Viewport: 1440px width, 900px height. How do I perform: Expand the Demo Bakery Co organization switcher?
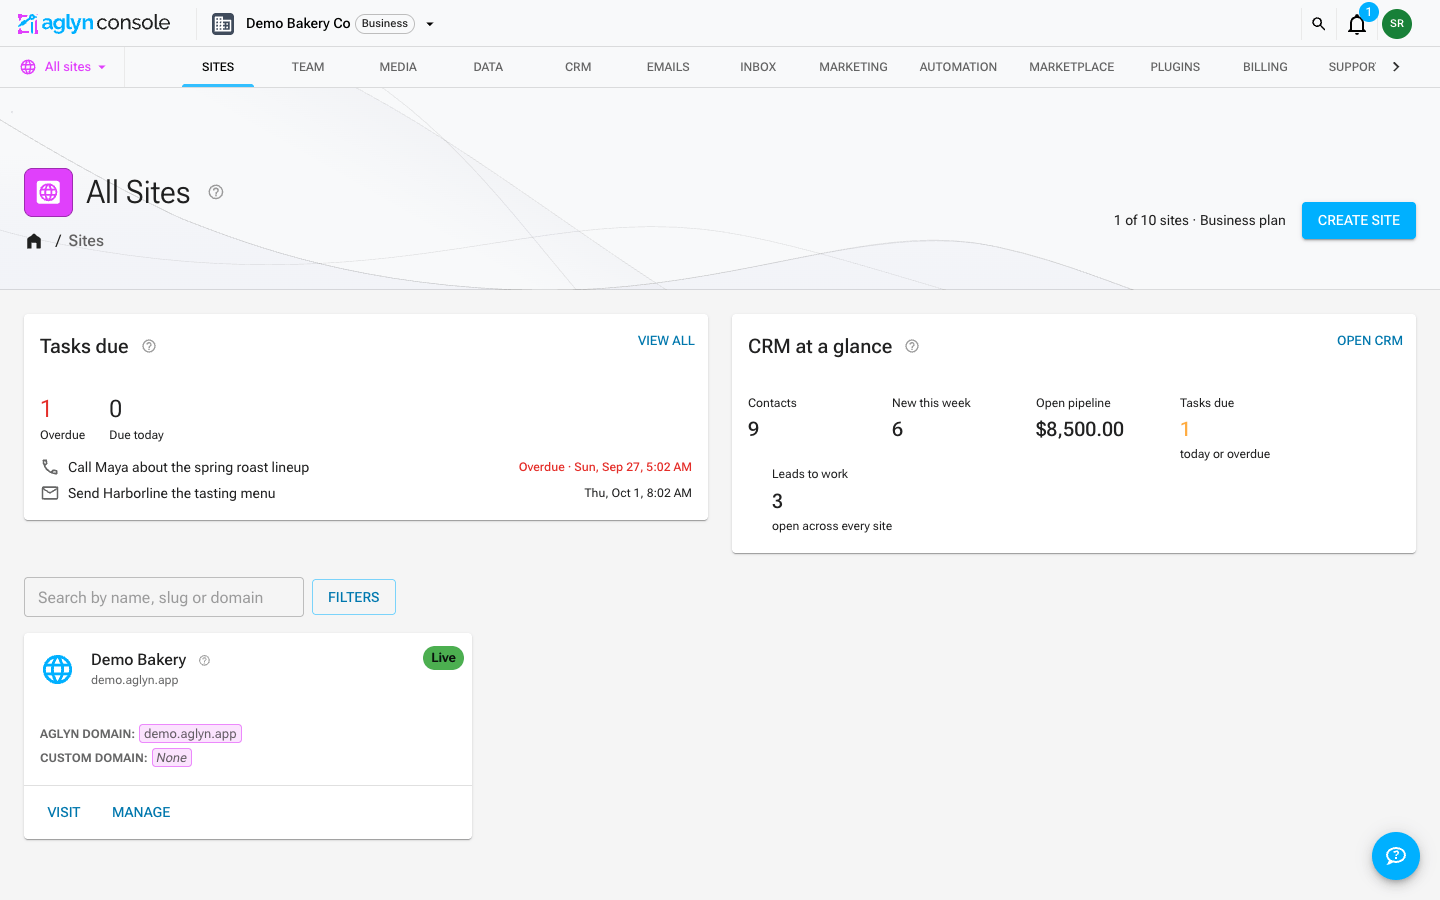[x=430, y=24]
